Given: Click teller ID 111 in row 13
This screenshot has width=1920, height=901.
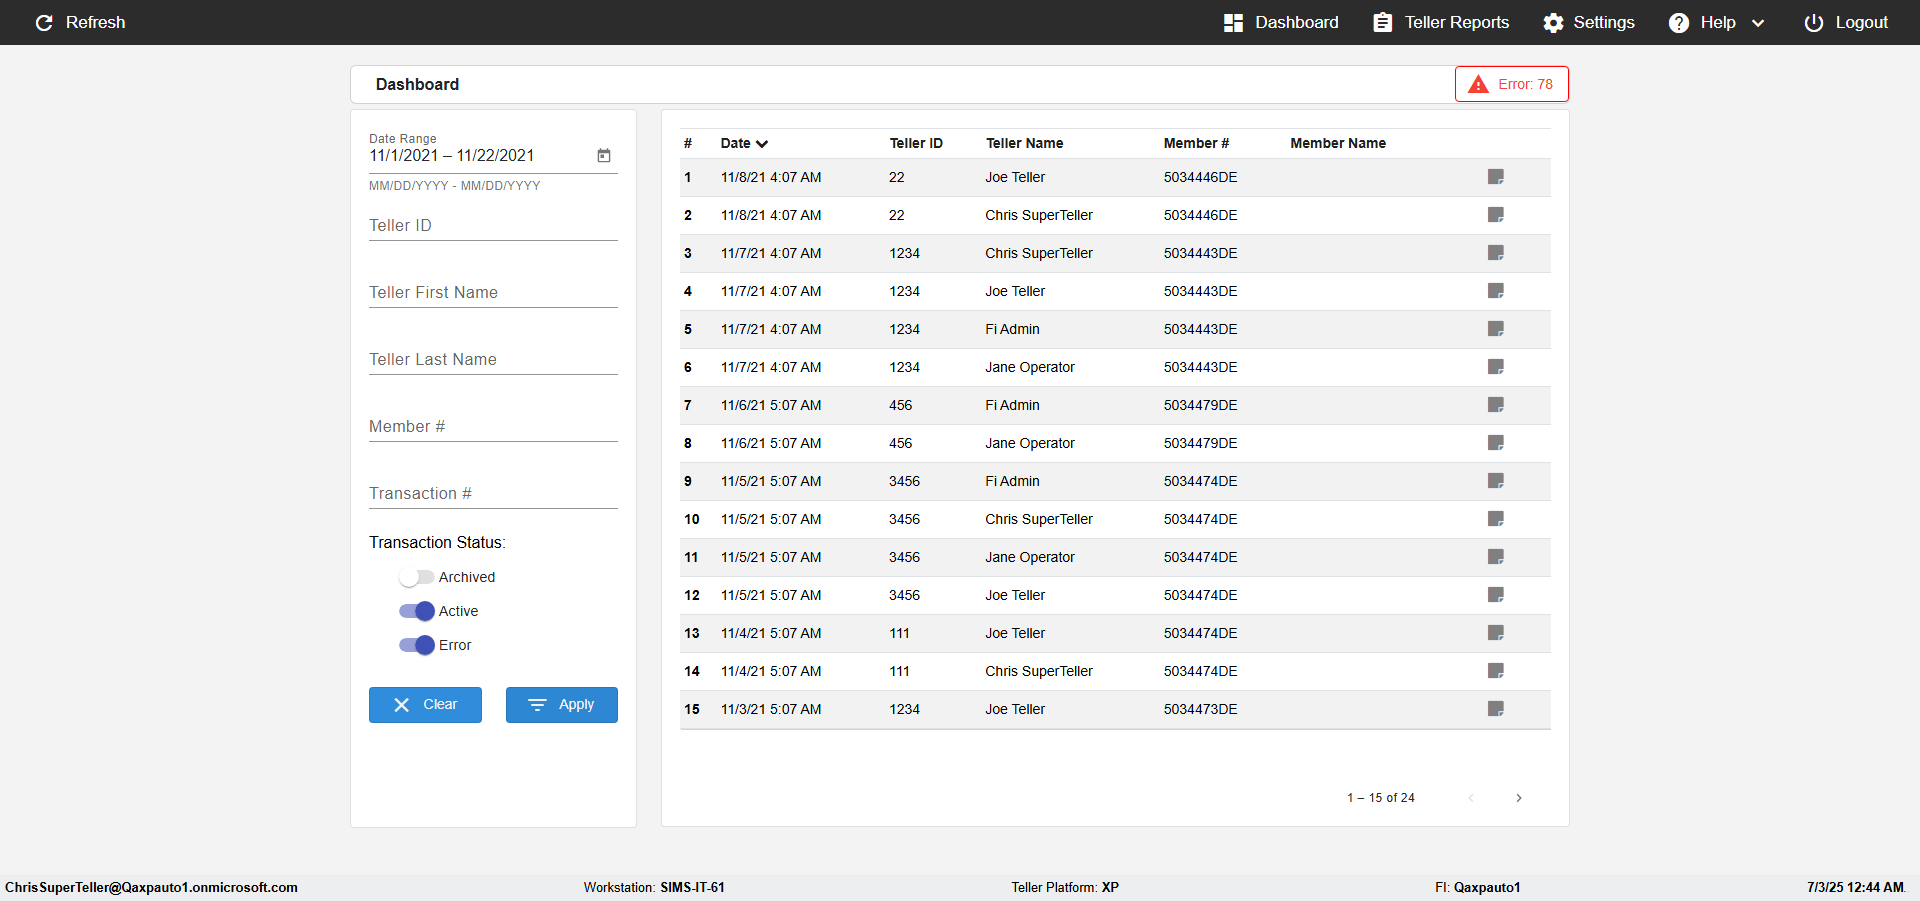Looking at the screenshot, I should point(899,633).
